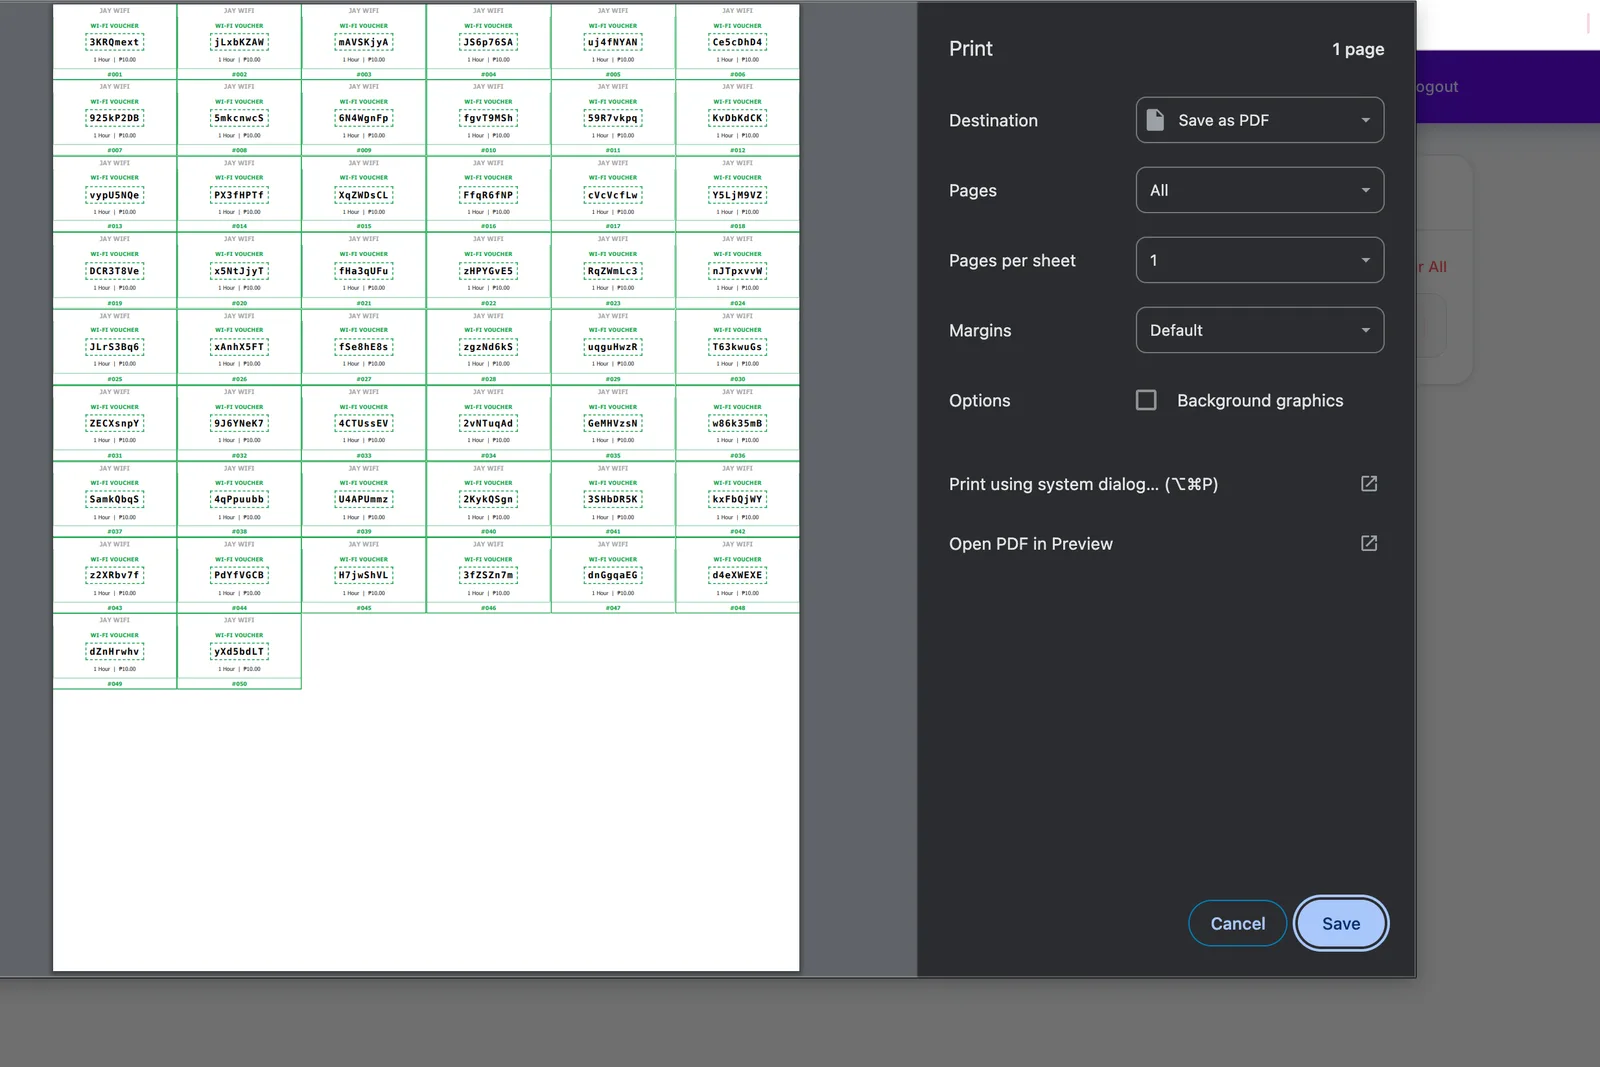Click voucher code z2XRbv7f in preview
This screenshot has height=1067, width=1600.
click(x=115, y=575)
